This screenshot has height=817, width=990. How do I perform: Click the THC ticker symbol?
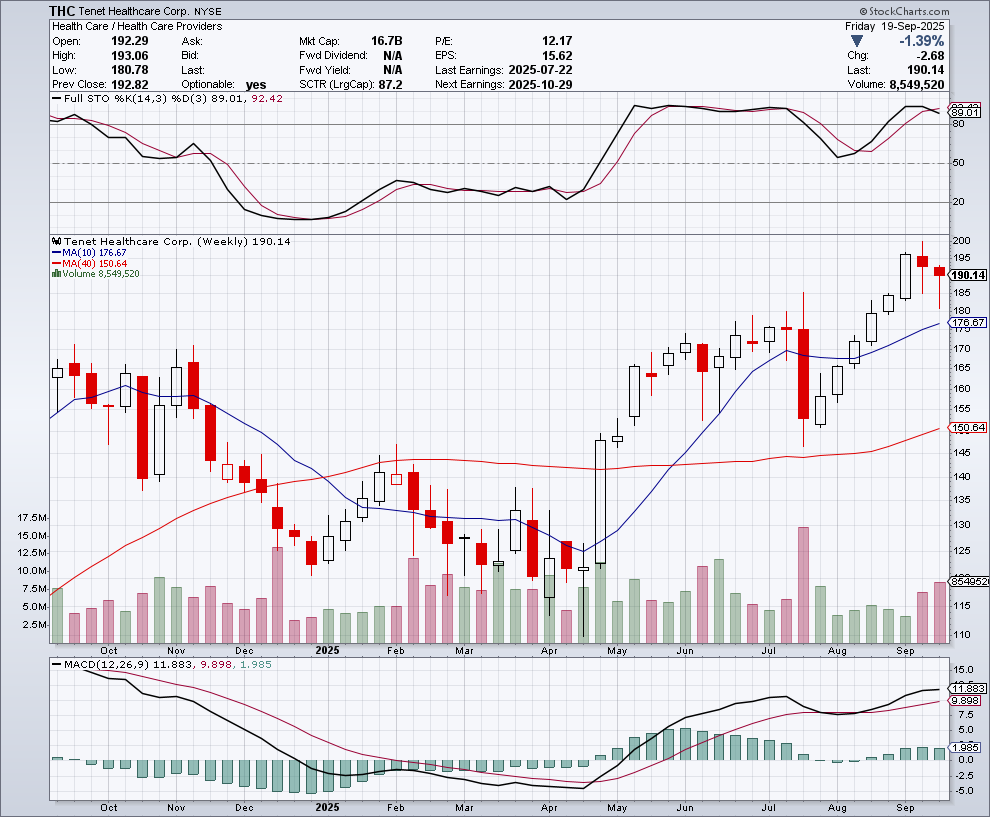(62, 11)
